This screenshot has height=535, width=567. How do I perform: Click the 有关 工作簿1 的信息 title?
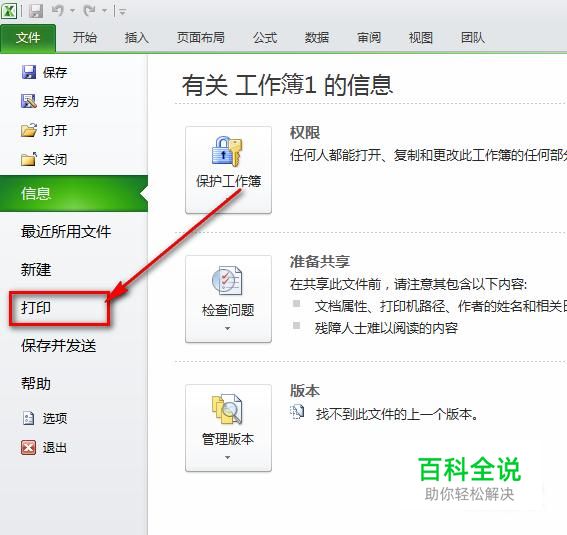point(287,85)
